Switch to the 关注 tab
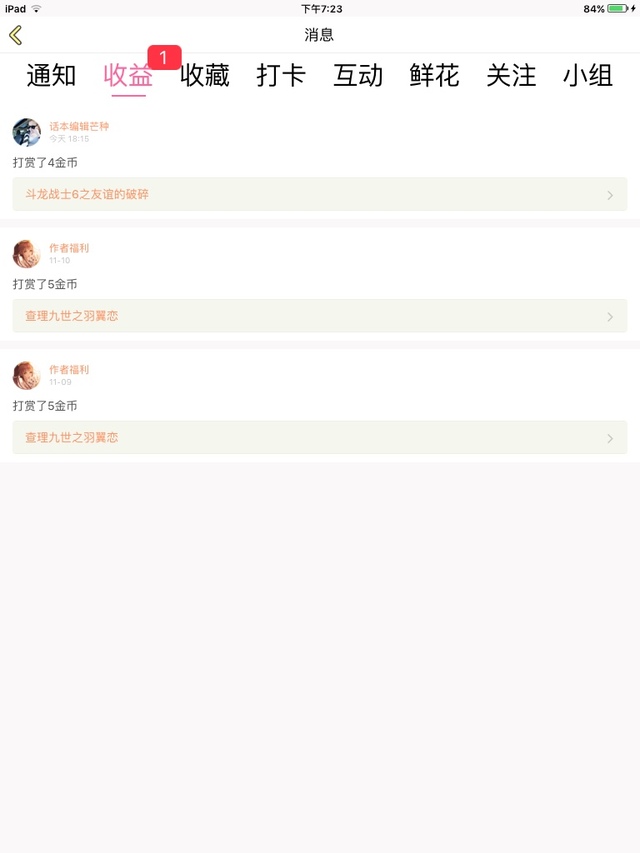 (x=511, y=75)
